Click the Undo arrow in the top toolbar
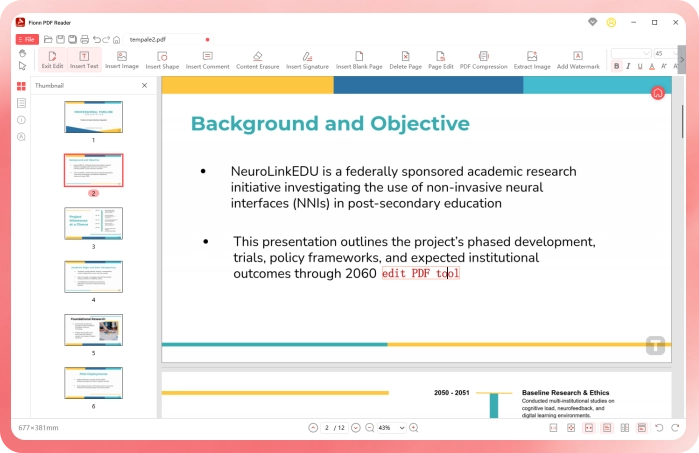Viewport: 699px width, 453px height. pyautogui.click(x=96, y=39)
